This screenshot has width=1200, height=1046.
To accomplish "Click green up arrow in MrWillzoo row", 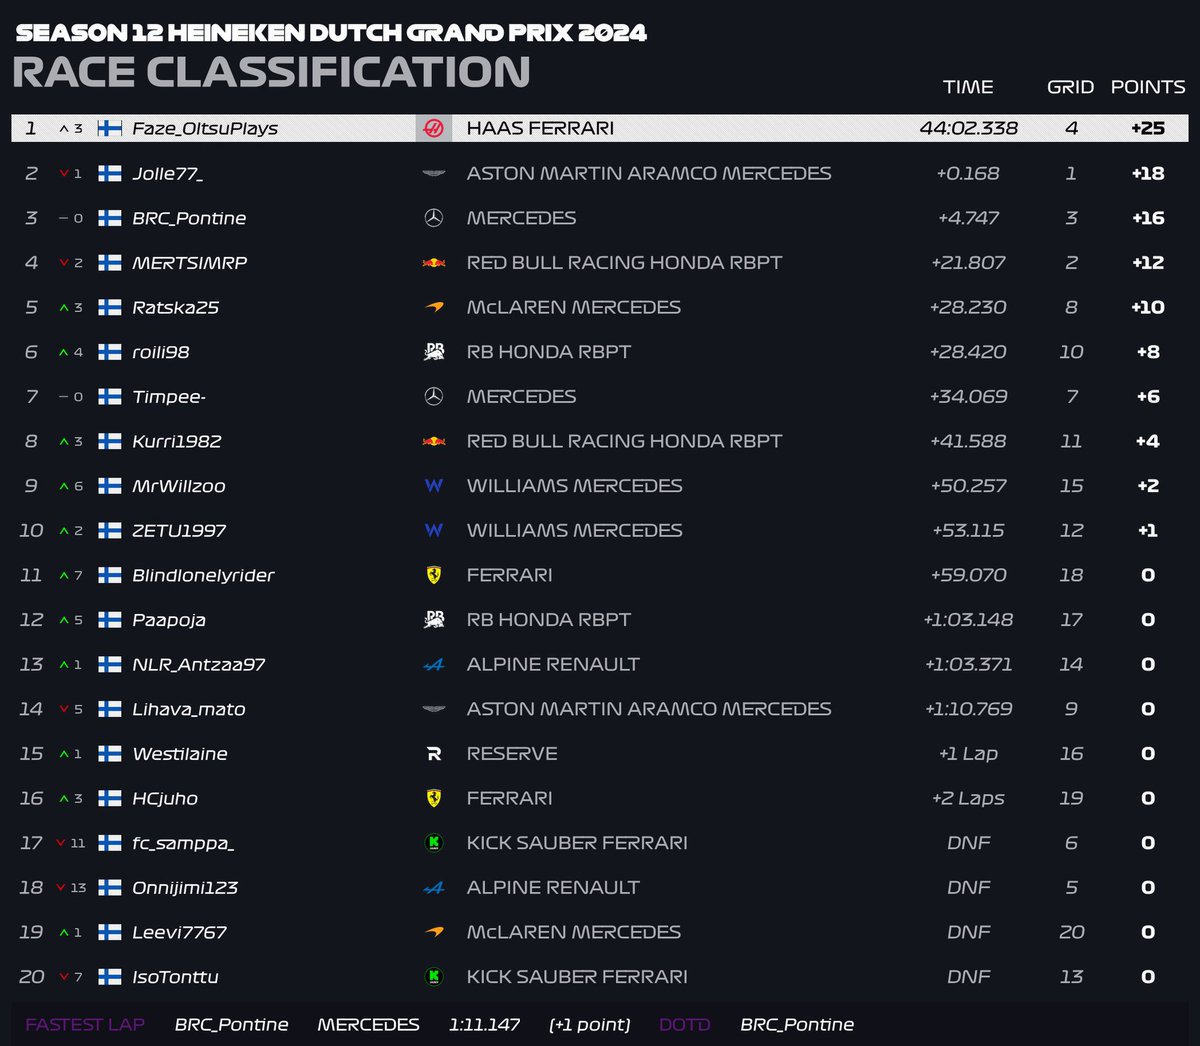I will (64, 486).
